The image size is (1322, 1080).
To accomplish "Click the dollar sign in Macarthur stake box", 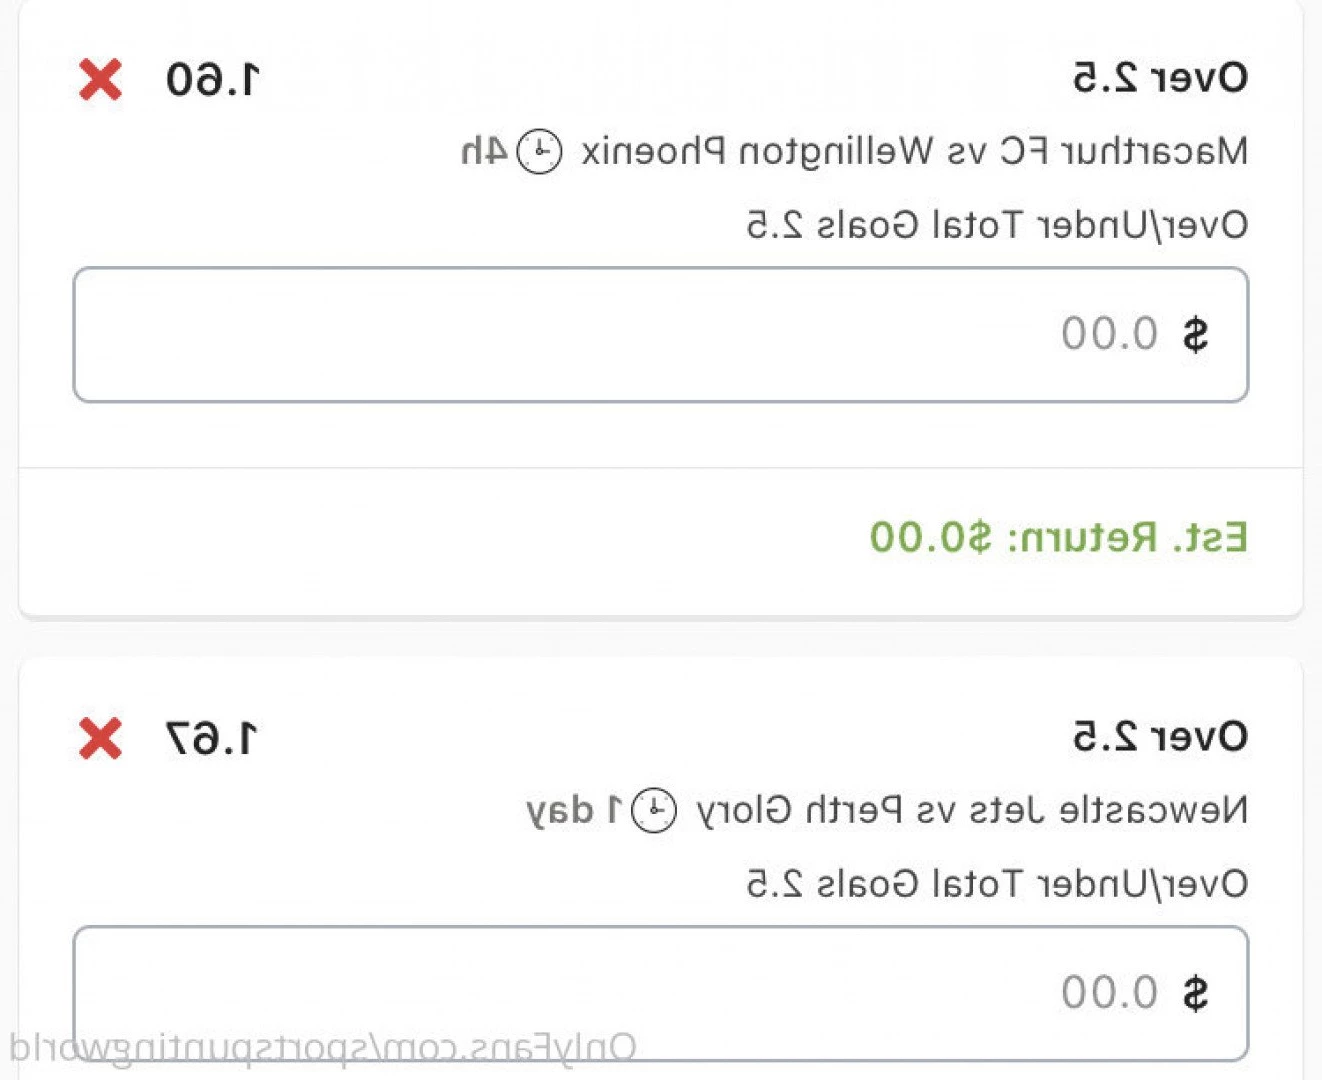I will pos(1195,334).
